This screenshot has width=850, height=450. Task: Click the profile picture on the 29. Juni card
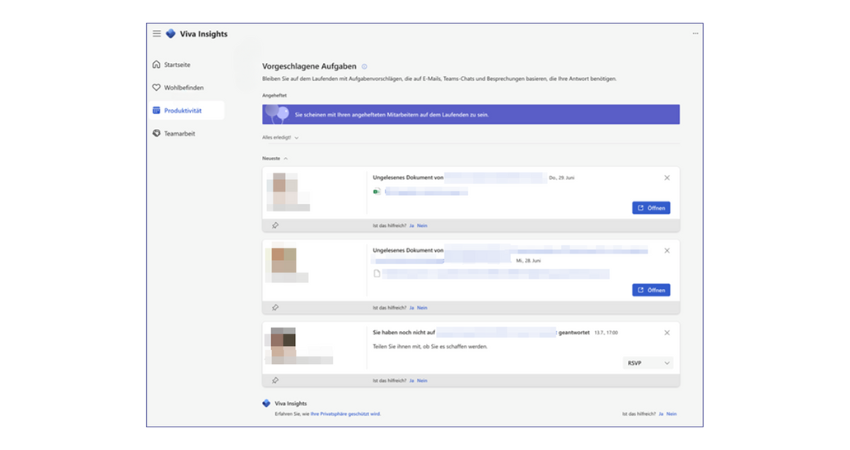click(285, 188)
